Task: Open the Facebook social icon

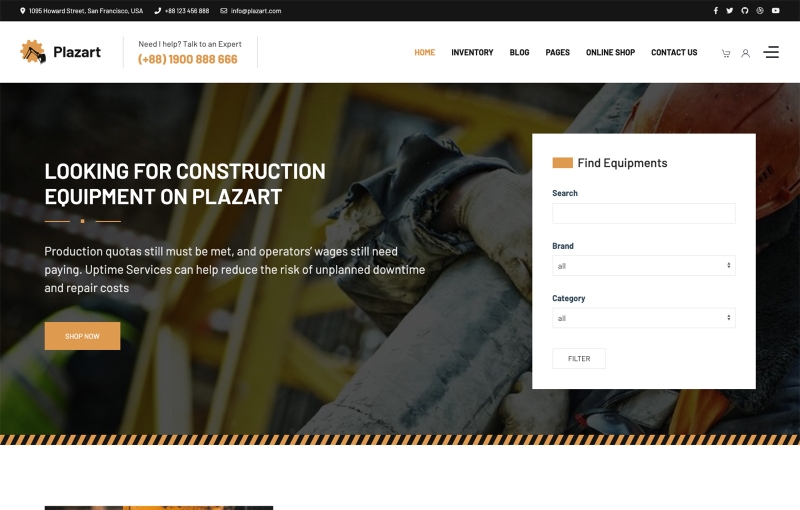Action: 715,11
